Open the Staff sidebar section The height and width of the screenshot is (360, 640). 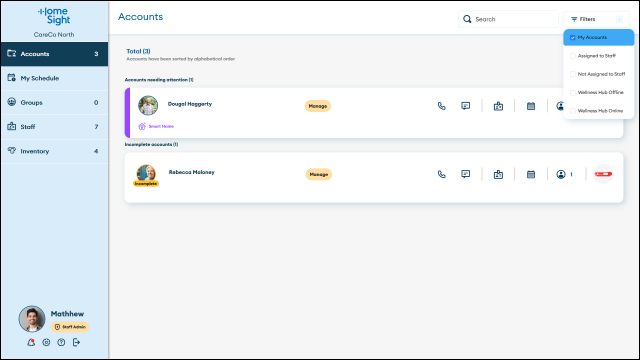pos(54,127)
